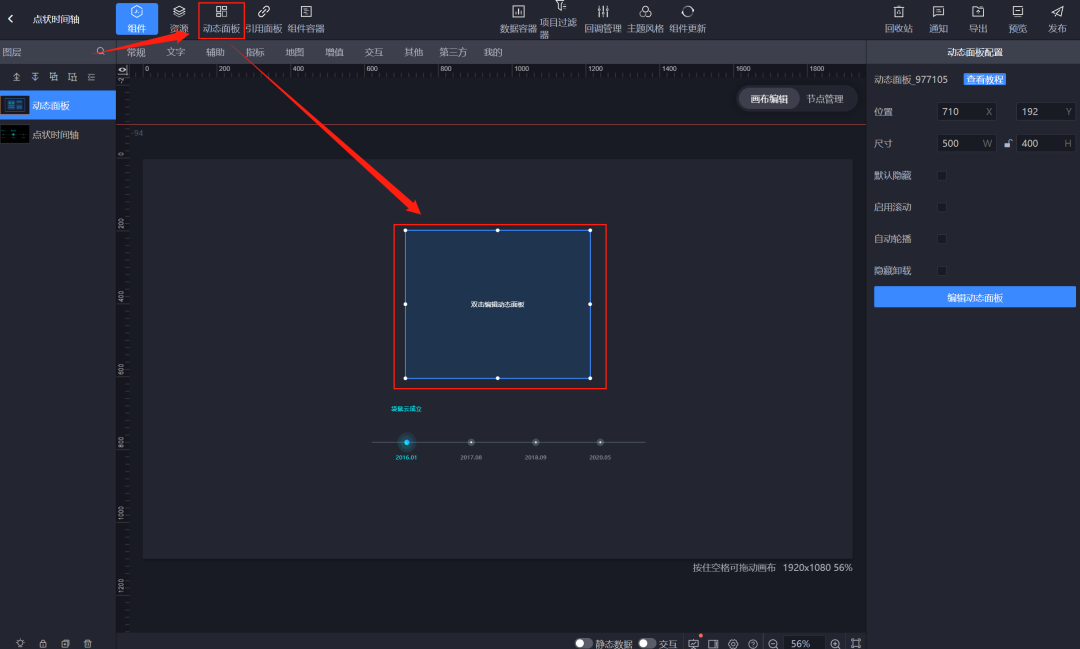Click the move-layer-up icon
This screenshot has height=649, width=1080.
54,76
